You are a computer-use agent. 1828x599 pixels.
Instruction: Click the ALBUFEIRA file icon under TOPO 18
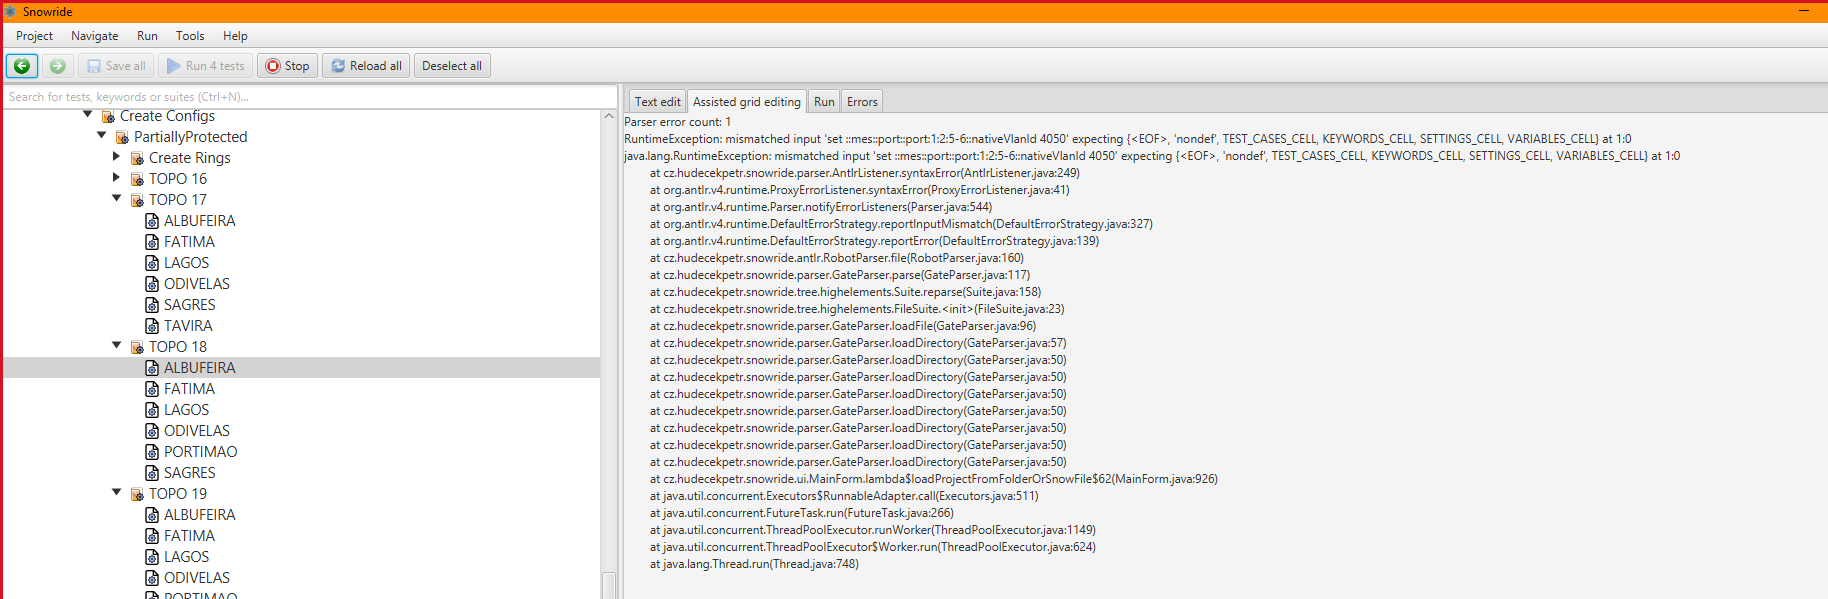(x=152, y=368)
